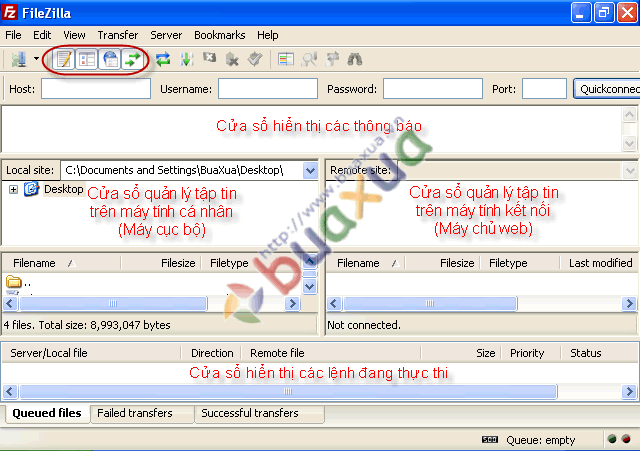Click remote file list scroll left arrow
Screen dimensions: 640x451
[334, 303]
